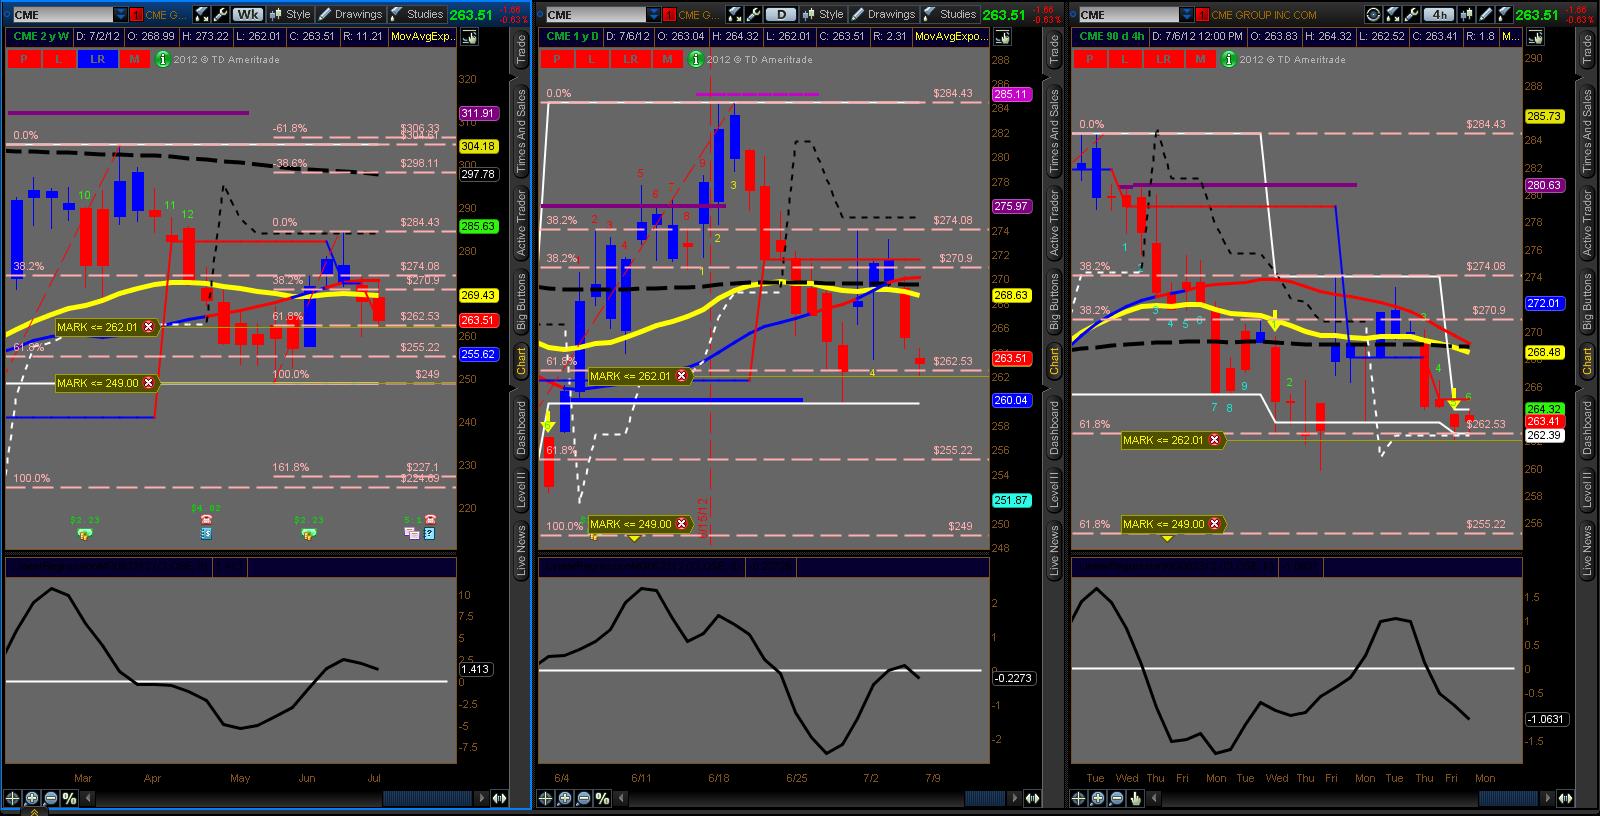Toggle the M button in weekly chart
This screenshot has height=816, width=1600.
coord(134,59)
